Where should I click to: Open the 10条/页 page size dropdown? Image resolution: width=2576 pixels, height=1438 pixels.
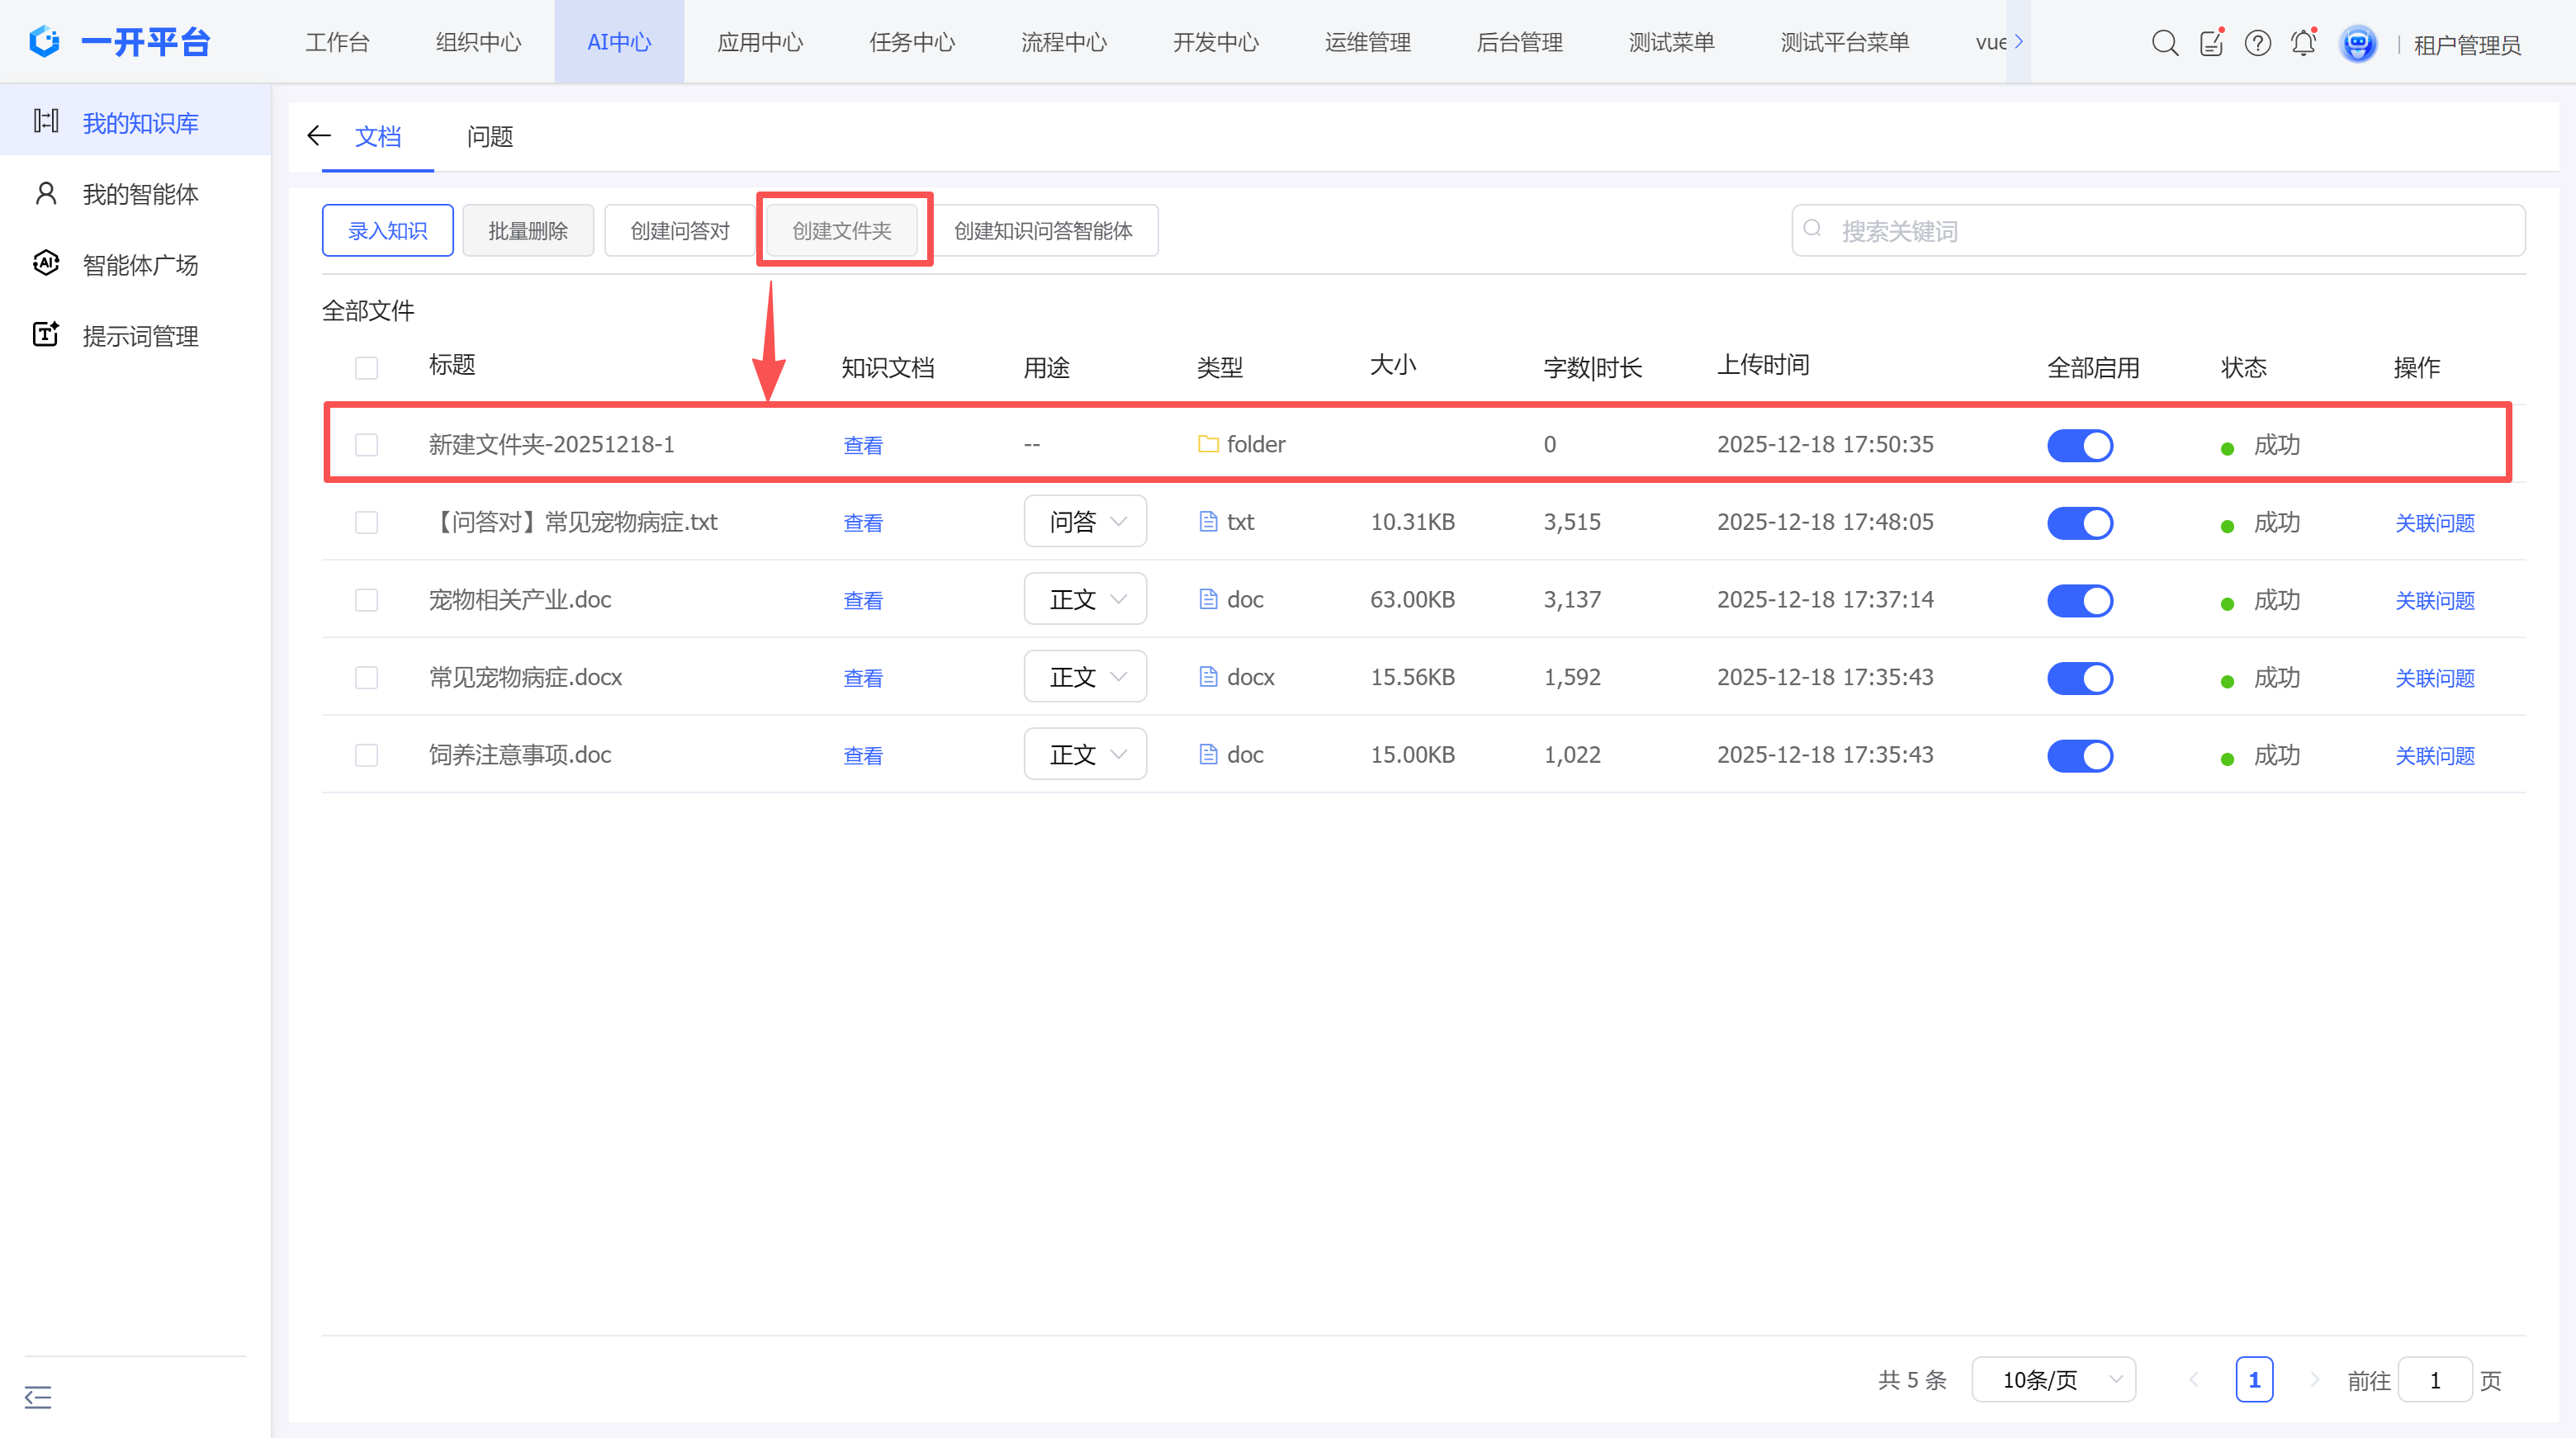pos(2054,1380)
